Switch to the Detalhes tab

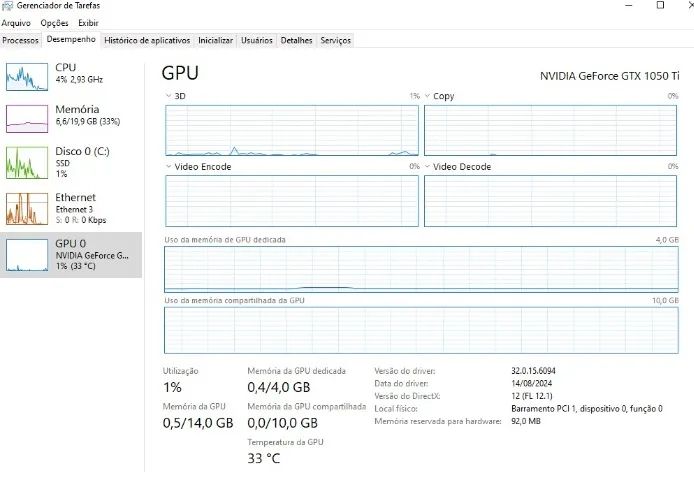[x=296, y=40]
